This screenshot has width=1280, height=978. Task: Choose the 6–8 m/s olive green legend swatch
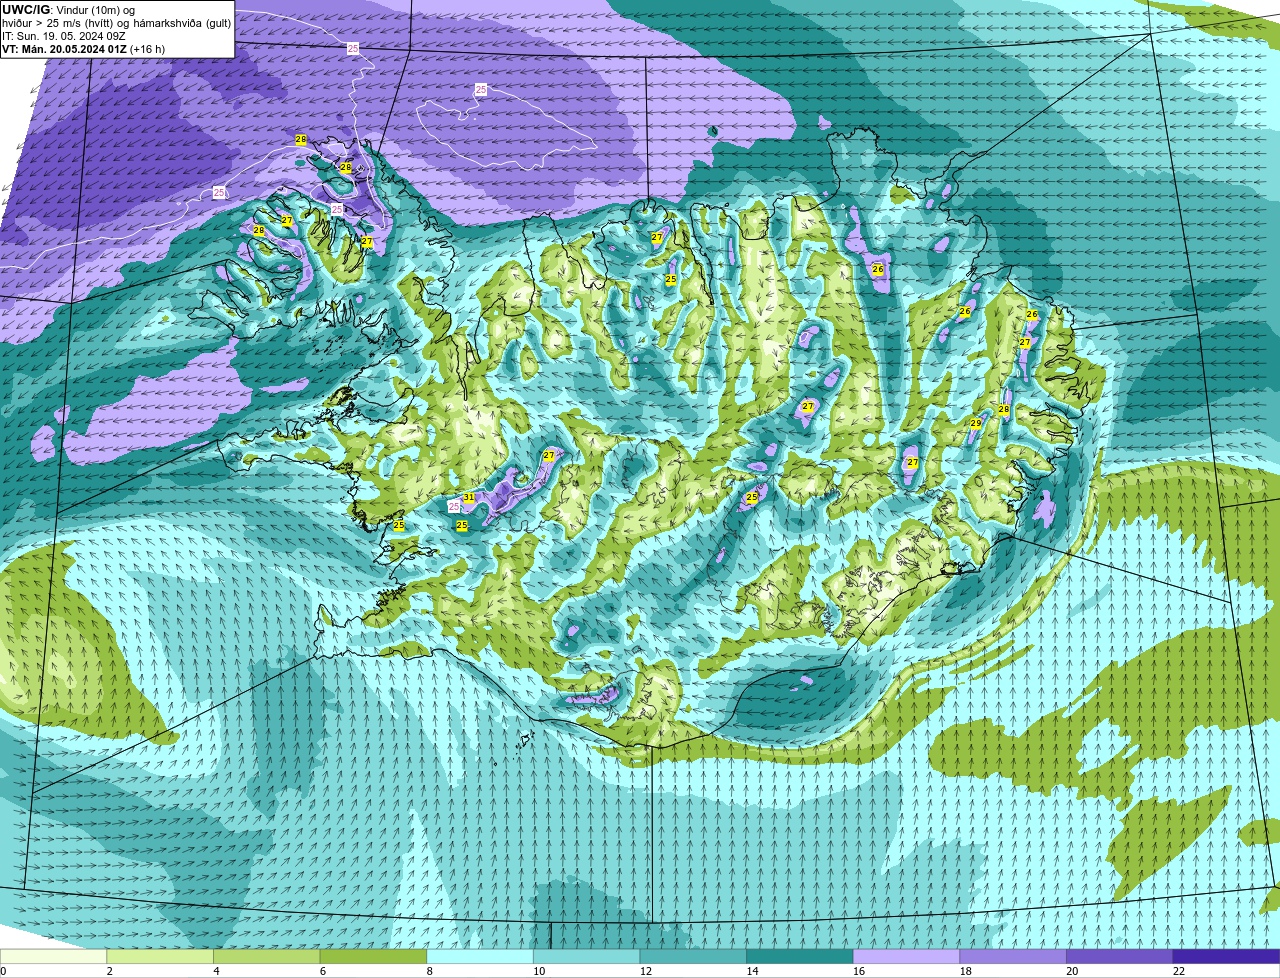coord(373,956)
